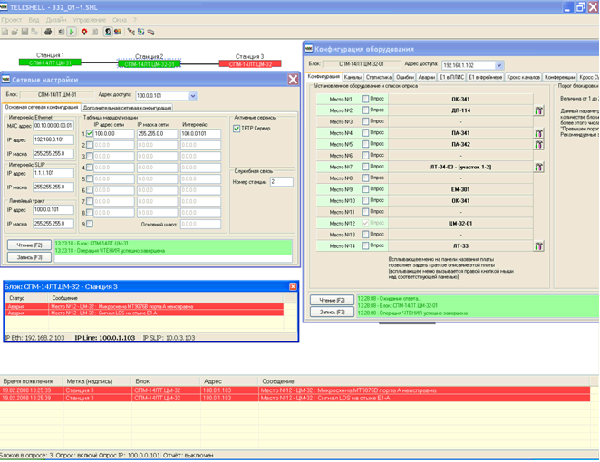Viewport: 600px width, 462px height.
Task: Open the Окна menu
Action: click(119, 20)
